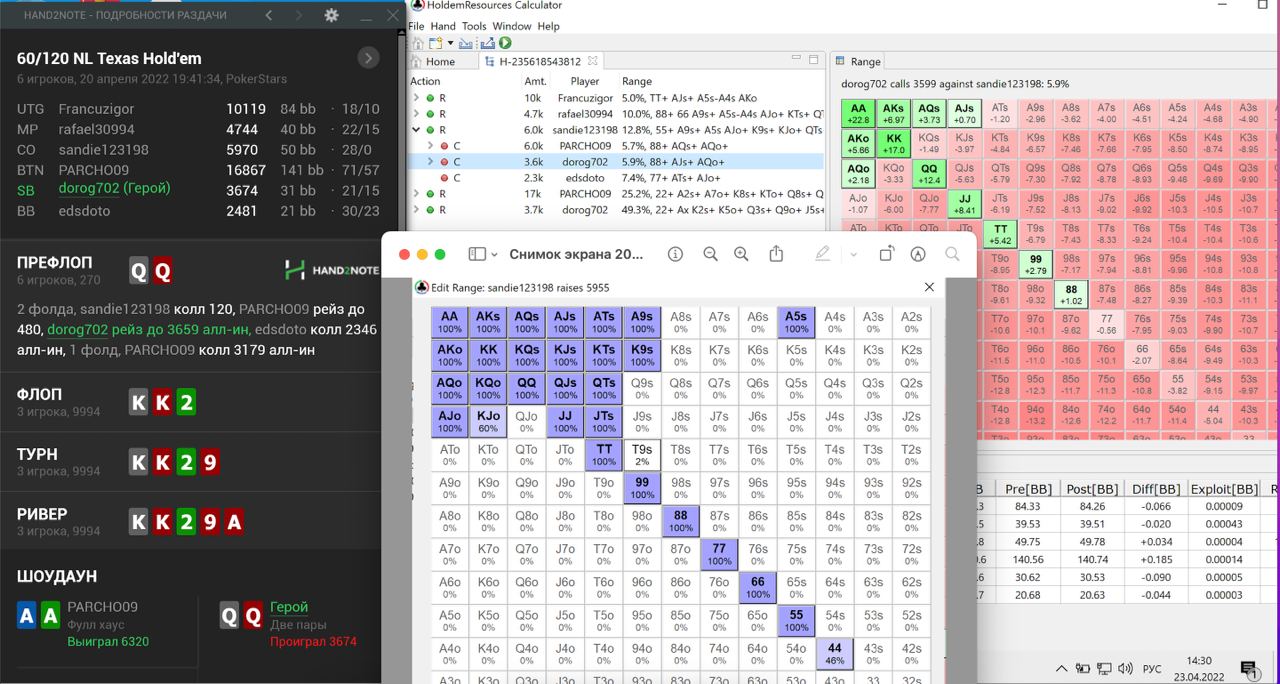Open the new hand dropdown arrow in toolbar
Image resolution: width=1280 pixels, height=684 pixels.
(450, 43)
